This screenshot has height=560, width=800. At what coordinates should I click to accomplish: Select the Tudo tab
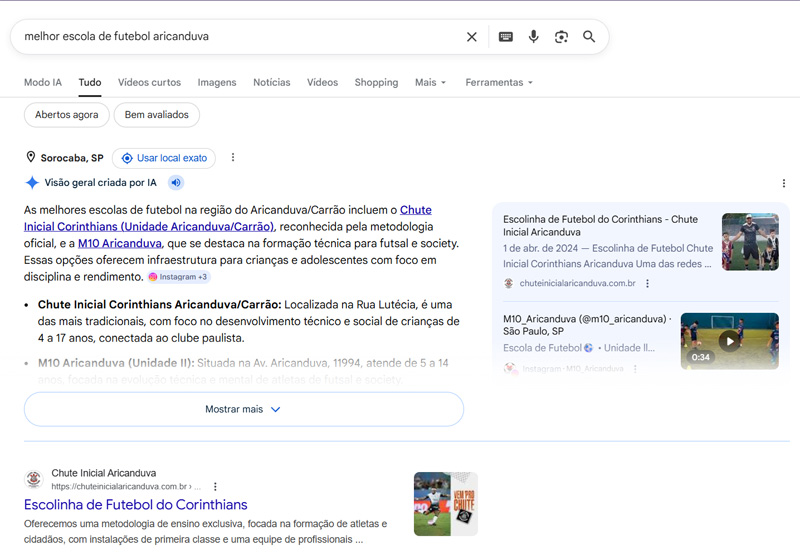(90, 82)
